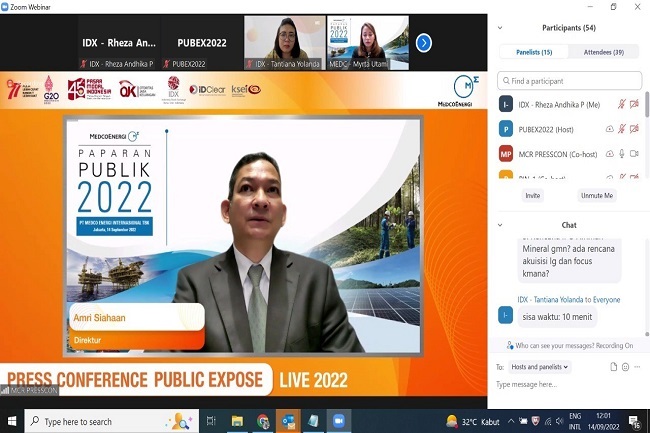Click muted mic icon for IDX - Rheza Andhika P

[x=621, y=104]
